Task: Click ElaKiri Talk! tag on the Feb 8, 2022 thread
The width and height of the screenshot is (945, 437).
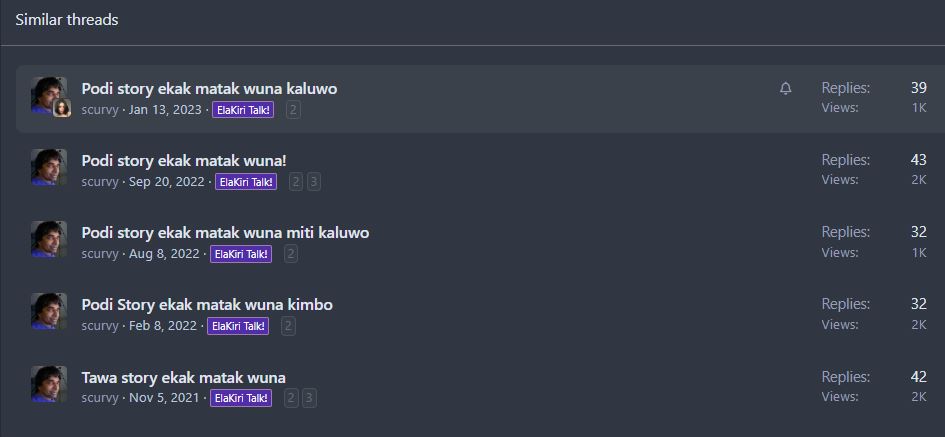Action: pos(238,326)
